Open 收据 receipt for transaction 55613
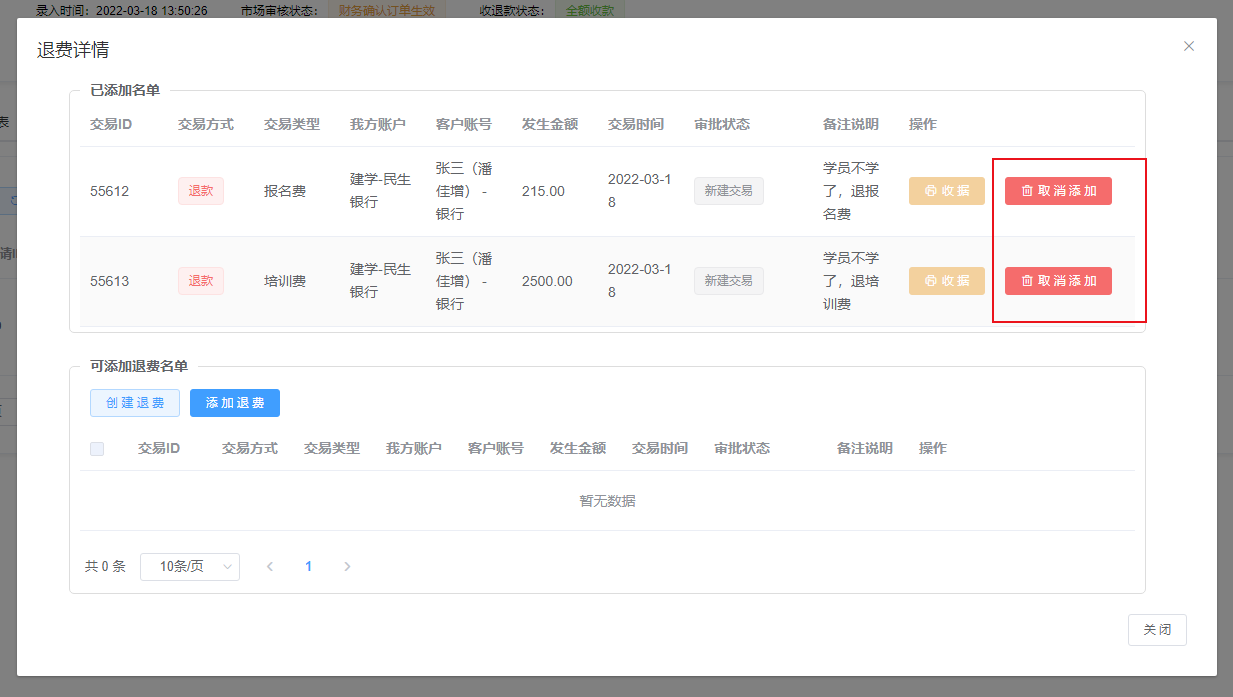This screenshot has width=1233, height=697. pyautogui.click(x=946, y=281)
